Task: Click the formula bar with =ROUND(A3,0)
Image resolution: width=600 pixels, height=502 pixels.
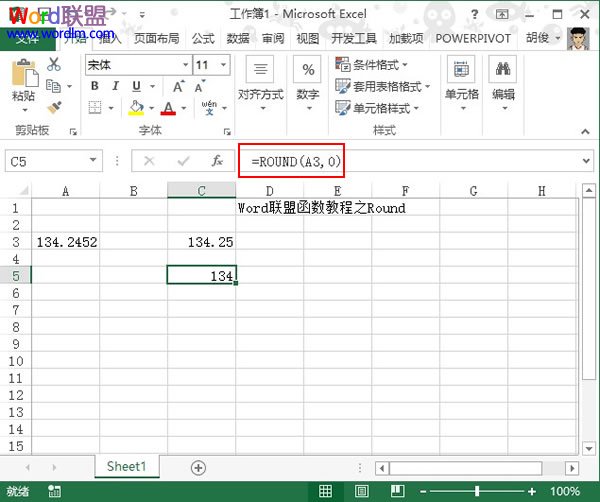Action: coord(408,161)
